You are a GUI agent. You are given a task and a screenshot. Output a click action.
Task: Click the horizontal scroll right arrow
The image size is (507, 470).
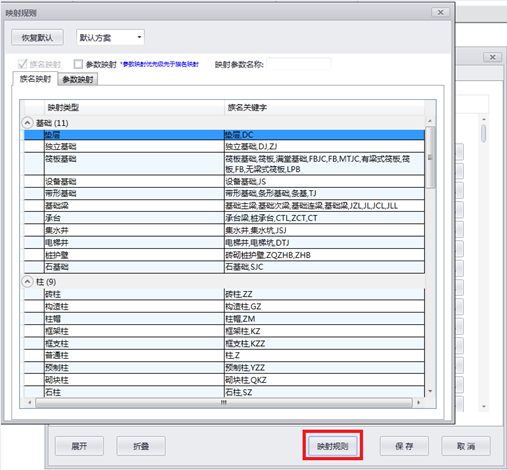point(418,403)
